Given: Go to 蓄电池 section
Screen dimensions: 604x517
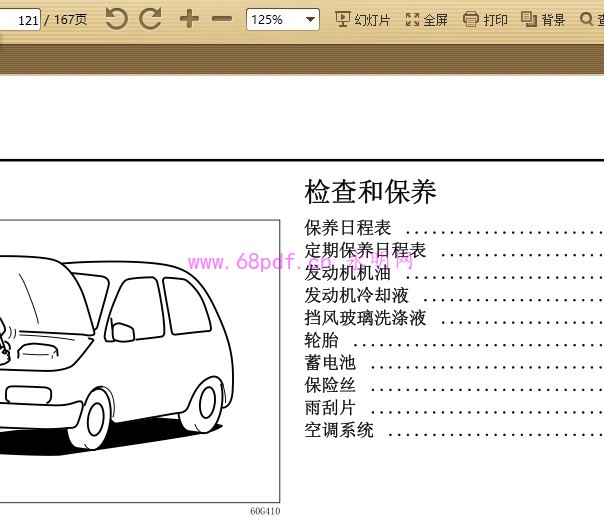Looking at the screenshot, I should (330, 363).
